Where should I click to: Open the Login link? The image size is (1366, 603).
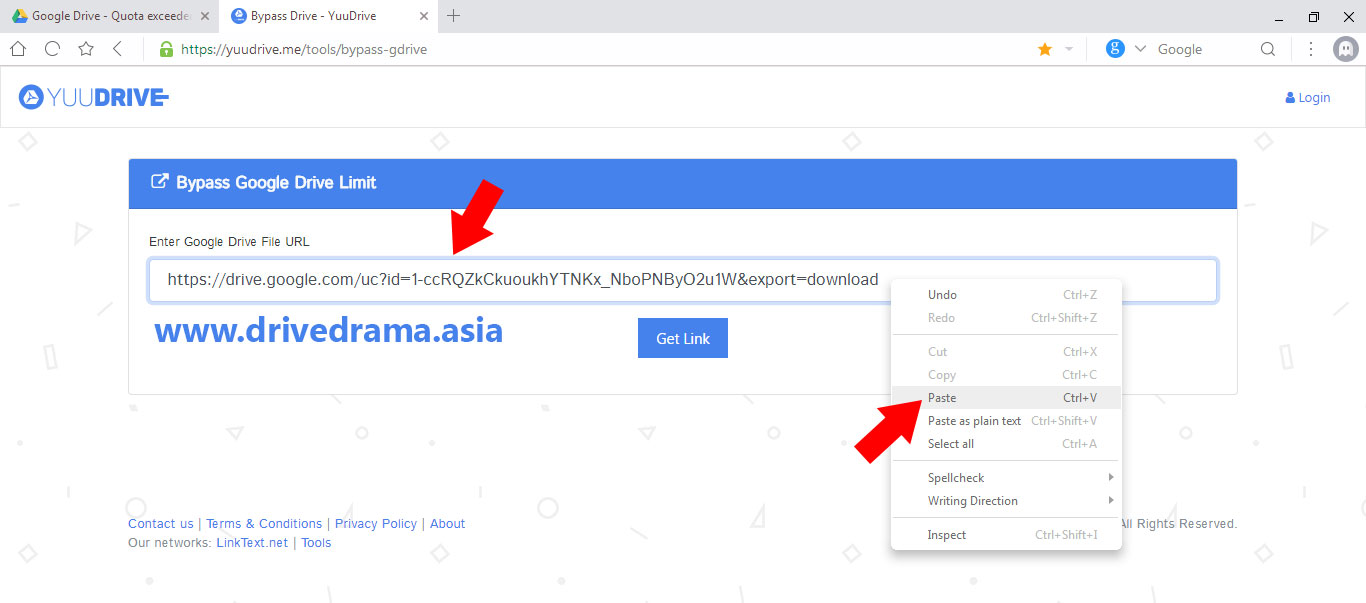[x=1308, y=97]
